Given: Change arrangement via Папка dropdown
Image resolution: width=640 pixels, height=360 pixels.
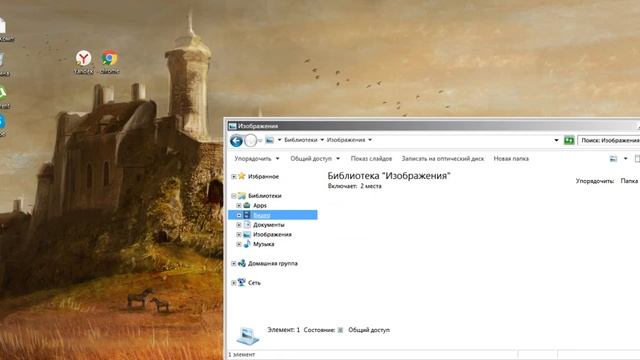Looking at the screenshot, I should click(629, 181).
